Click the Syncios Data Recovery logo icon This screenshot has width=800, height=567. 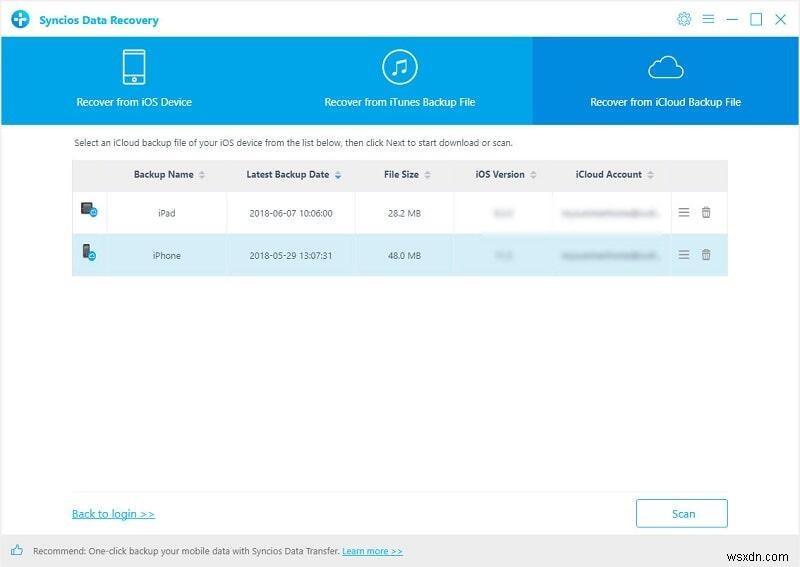(x=20, y=19)
